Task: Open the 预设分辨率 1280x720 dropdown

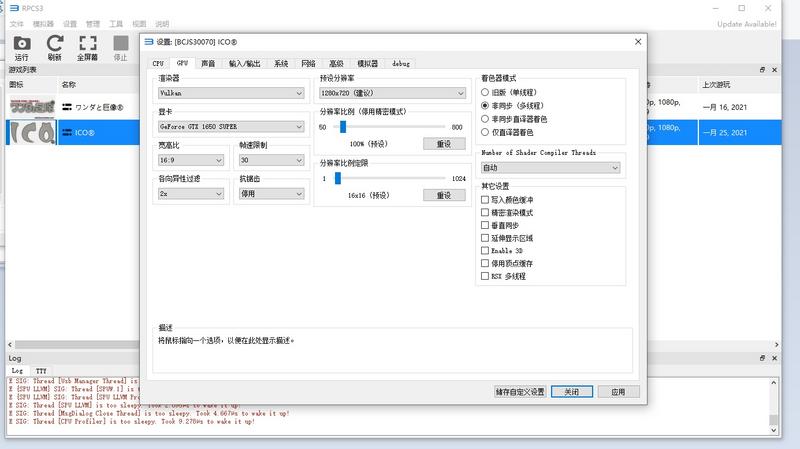Action: (392, 93)
